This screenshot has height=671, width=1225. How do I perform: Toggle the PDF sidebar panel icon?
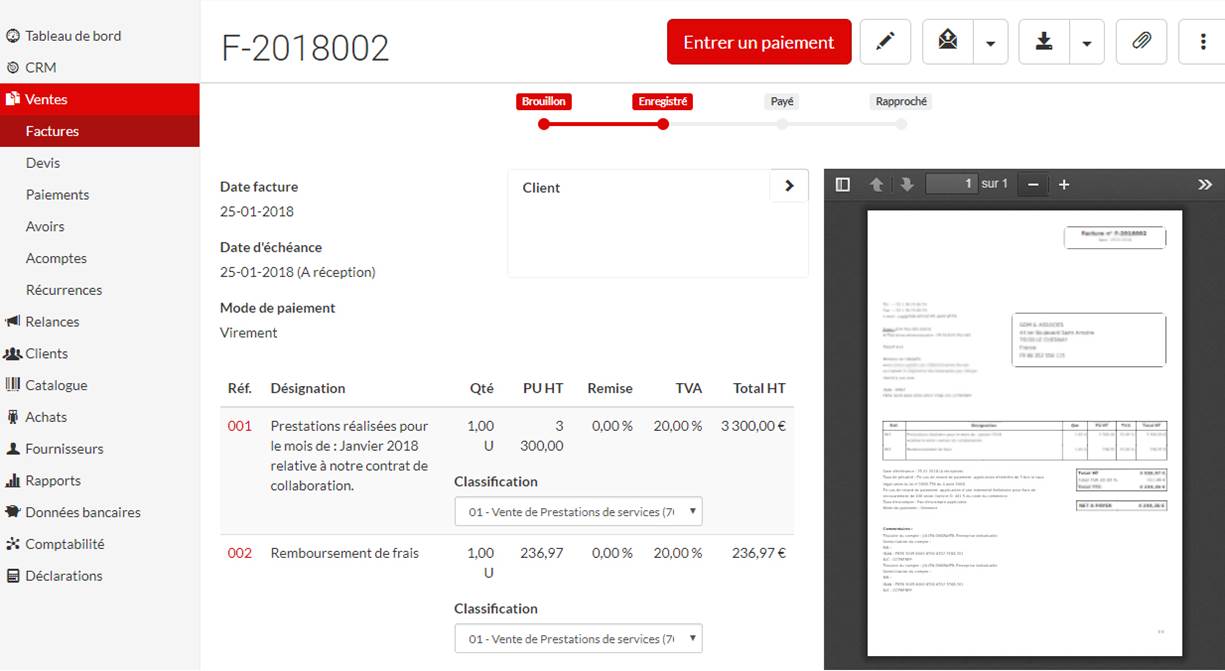841,184
